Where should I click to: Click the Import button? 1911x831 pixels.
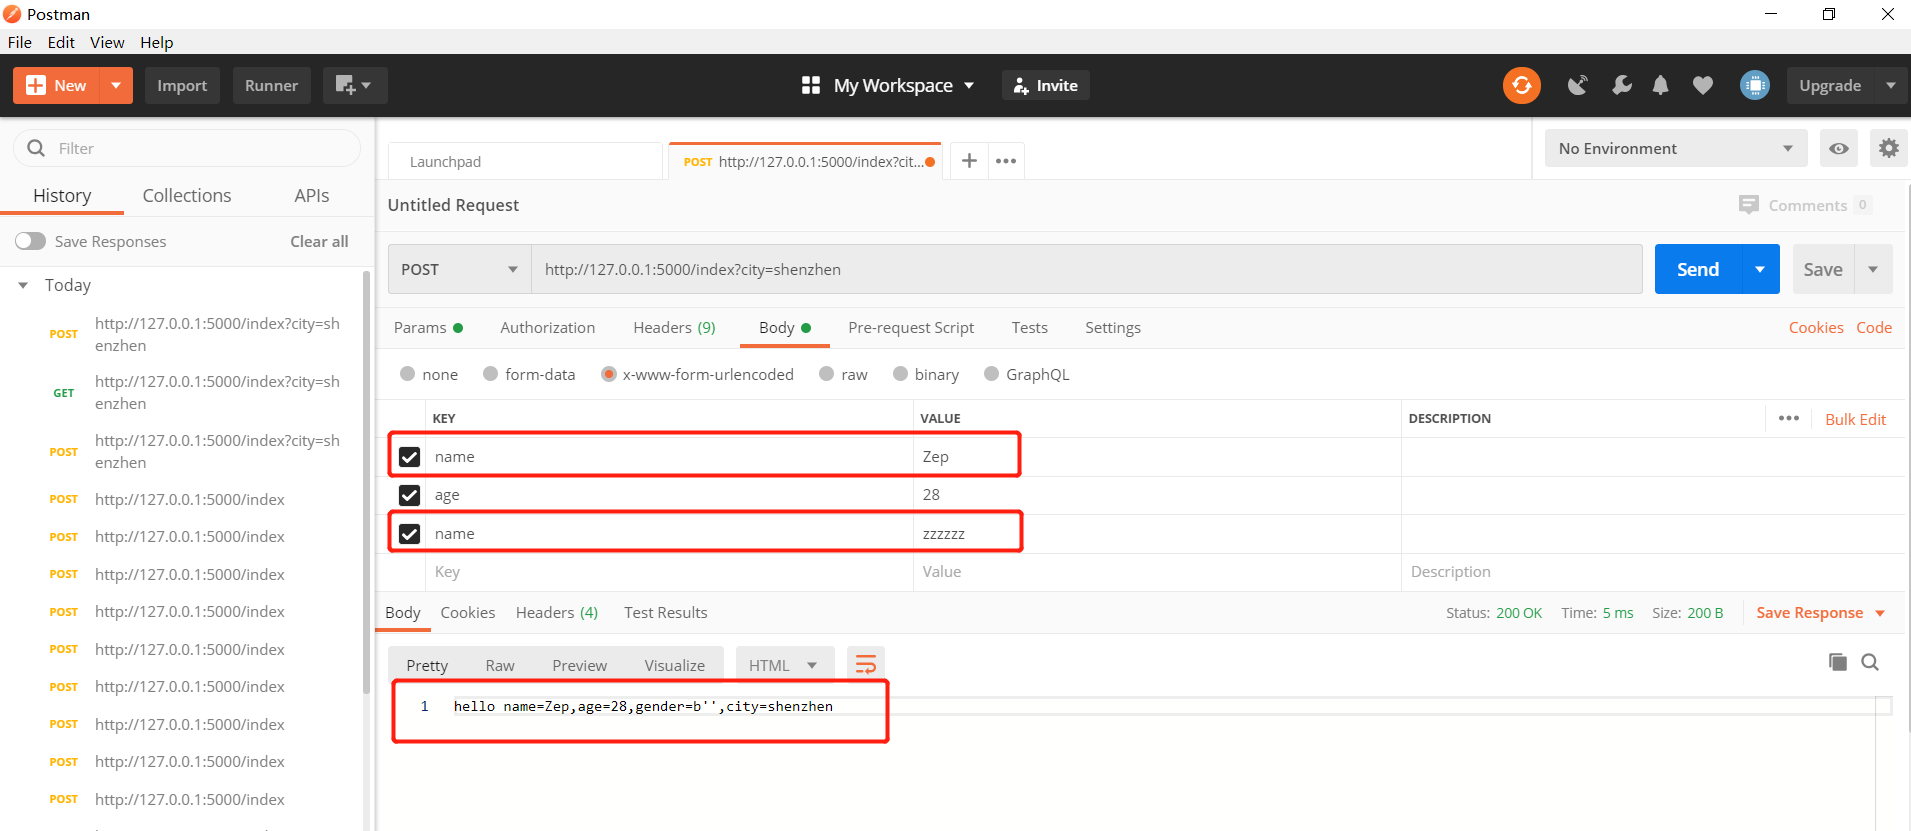[182, 86]
